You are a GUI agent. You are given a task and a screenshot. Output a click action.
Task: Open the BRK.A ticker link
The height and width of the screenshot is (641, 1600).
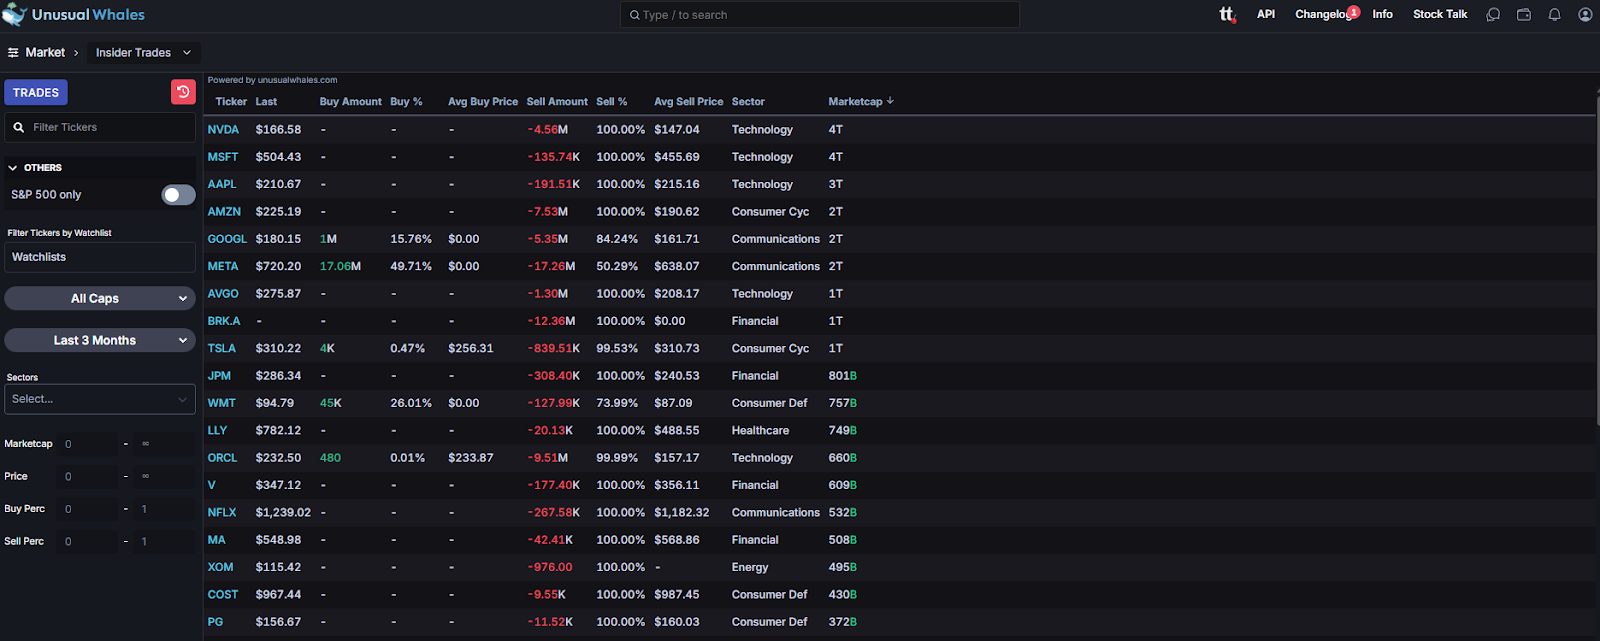[224, 321]
